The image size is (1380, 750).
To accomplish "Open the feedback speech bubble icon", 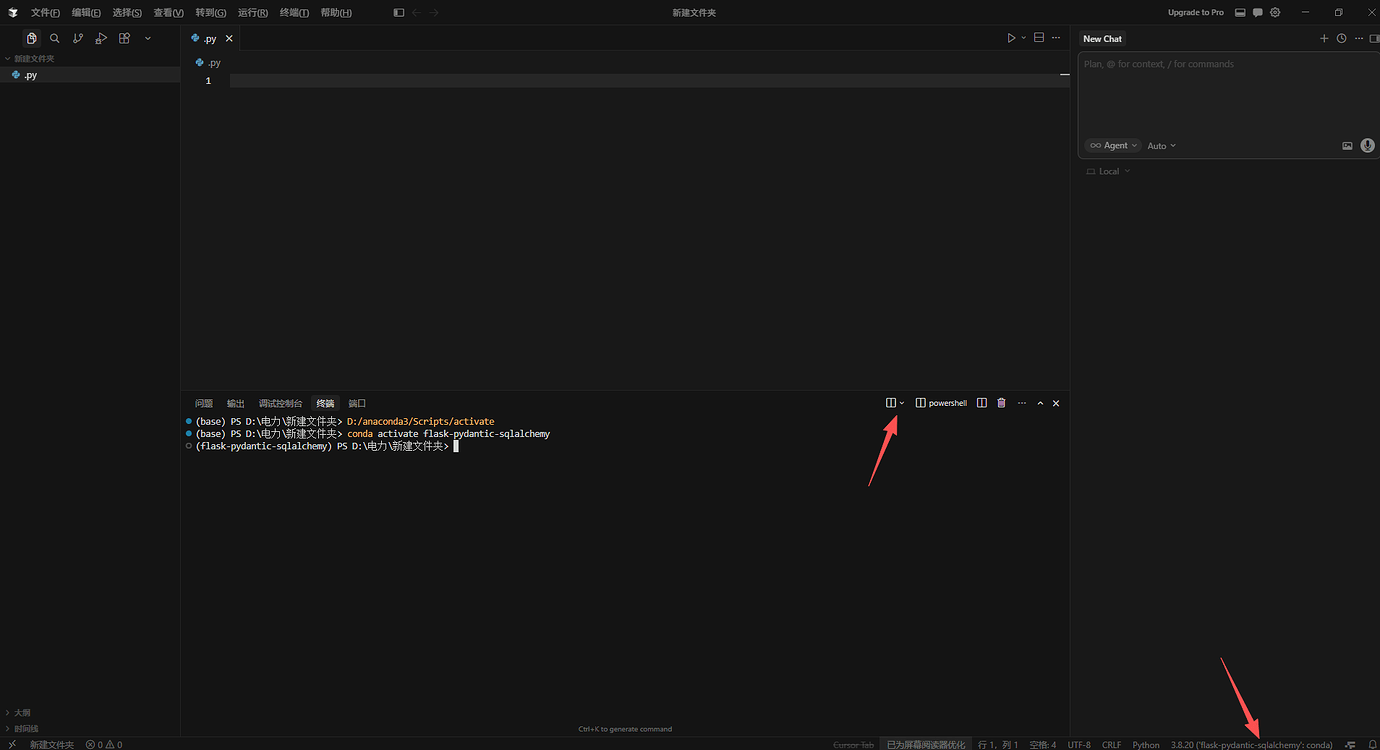I will pyautogui.click(x=1258, y=12).
